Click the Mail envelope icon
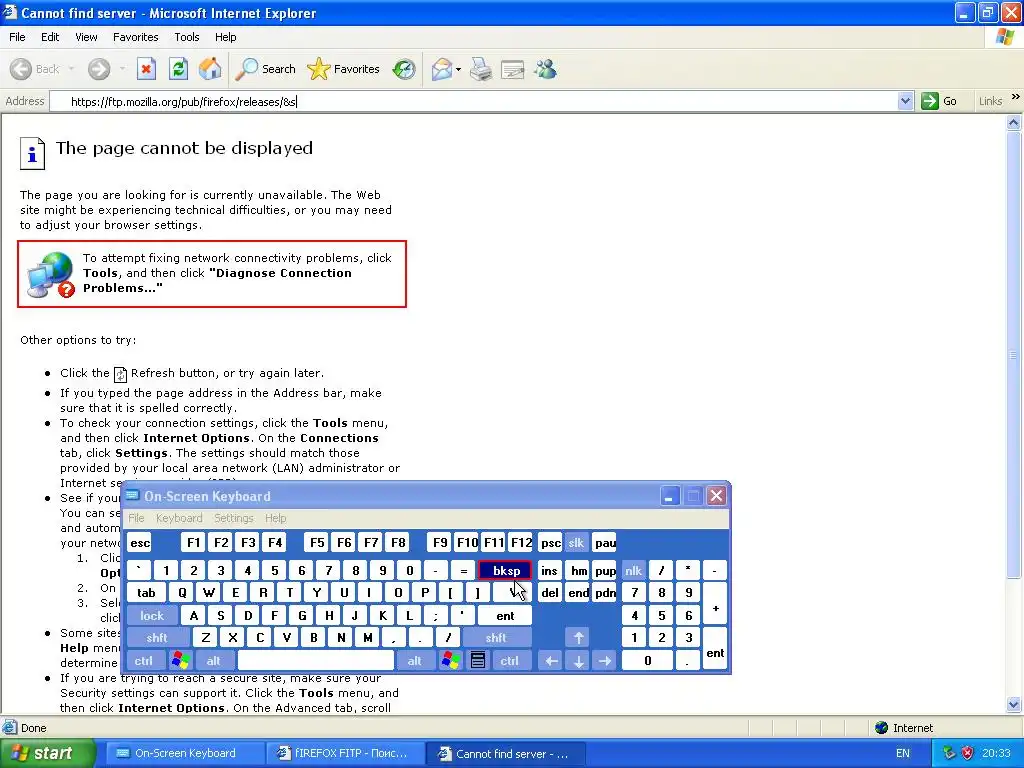Viewport: 1024px width, 768px height. 442,69
